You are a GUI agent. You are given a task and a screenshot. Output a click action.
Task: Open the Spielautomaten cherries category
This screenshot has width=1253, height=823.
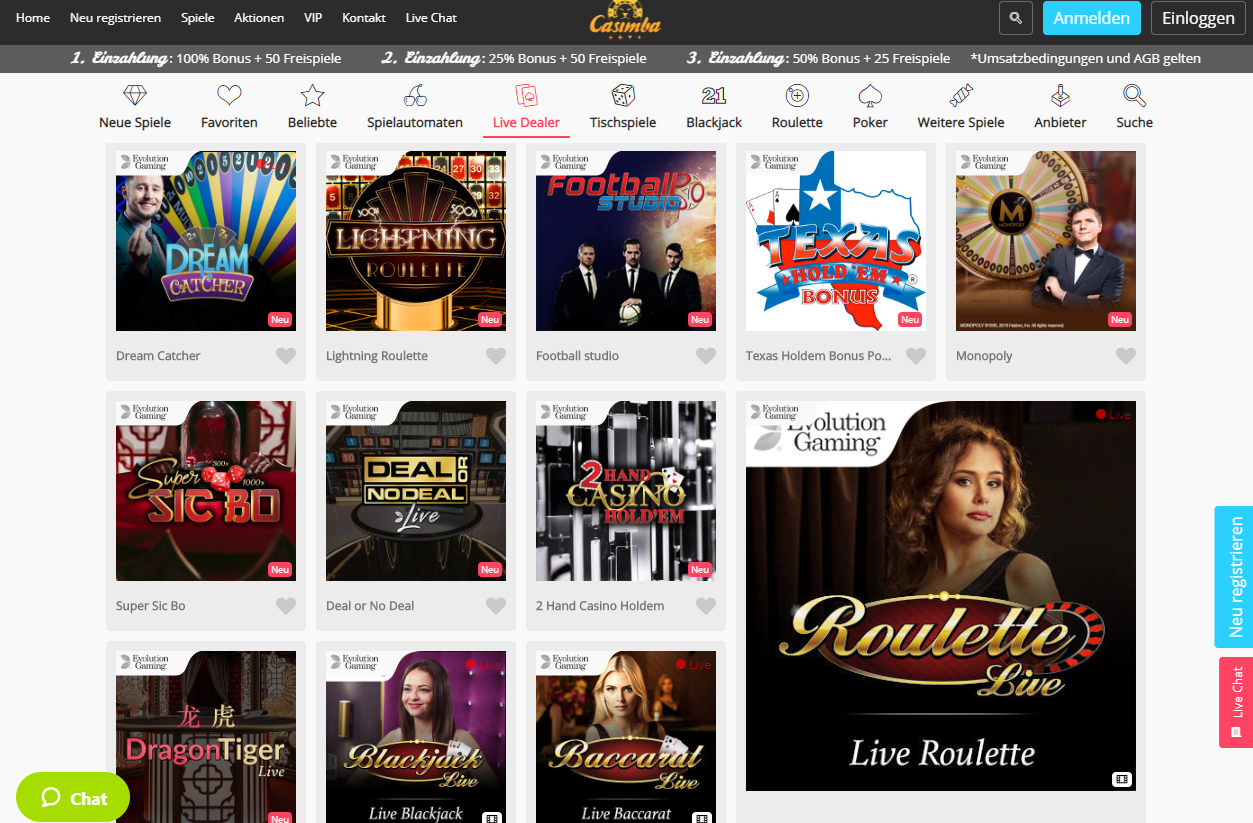415,108
